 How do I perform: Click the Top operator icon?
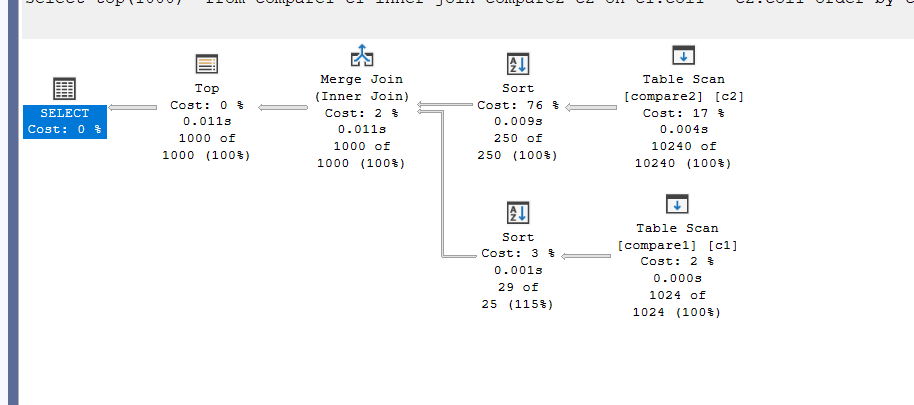pyautogui.click(x=206, y=64)
